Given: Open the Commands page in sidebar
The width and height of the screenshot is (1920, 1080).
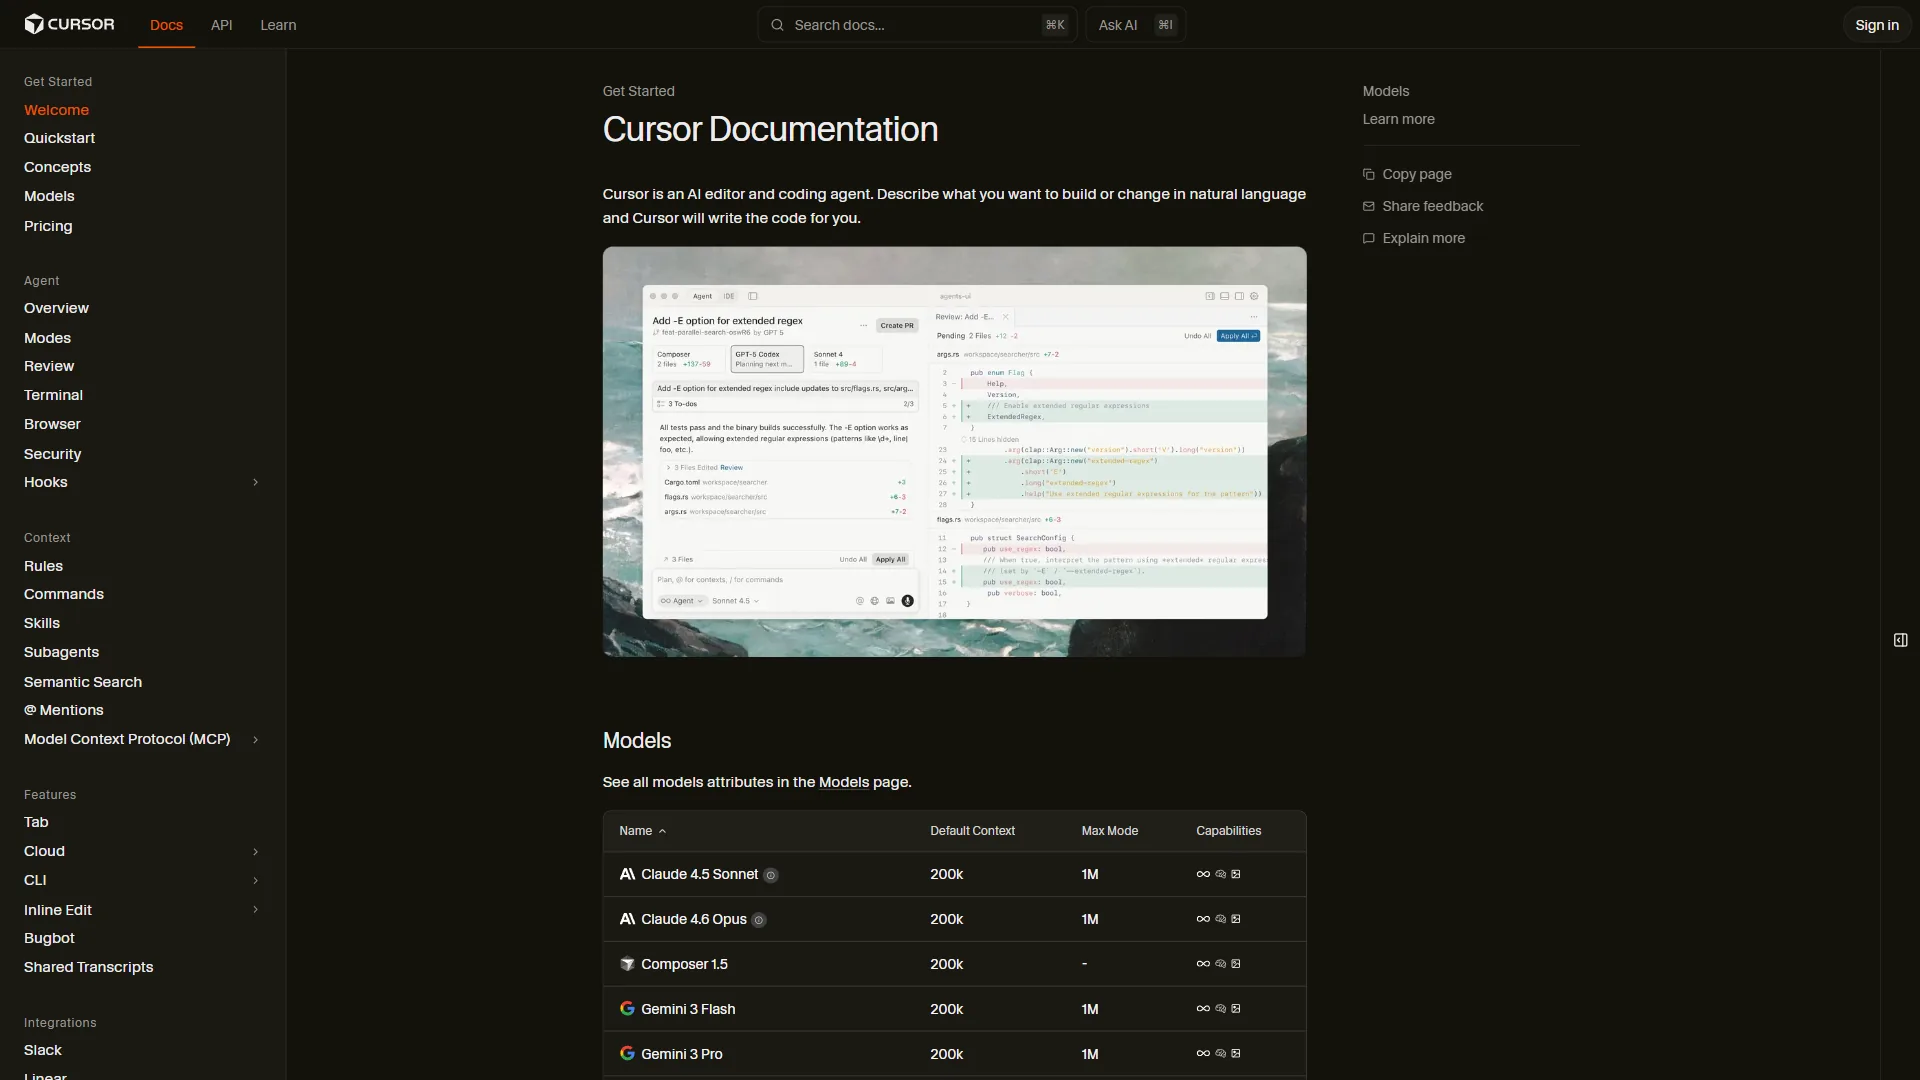Looking at the screenshot, I should (x=64, y=594).
